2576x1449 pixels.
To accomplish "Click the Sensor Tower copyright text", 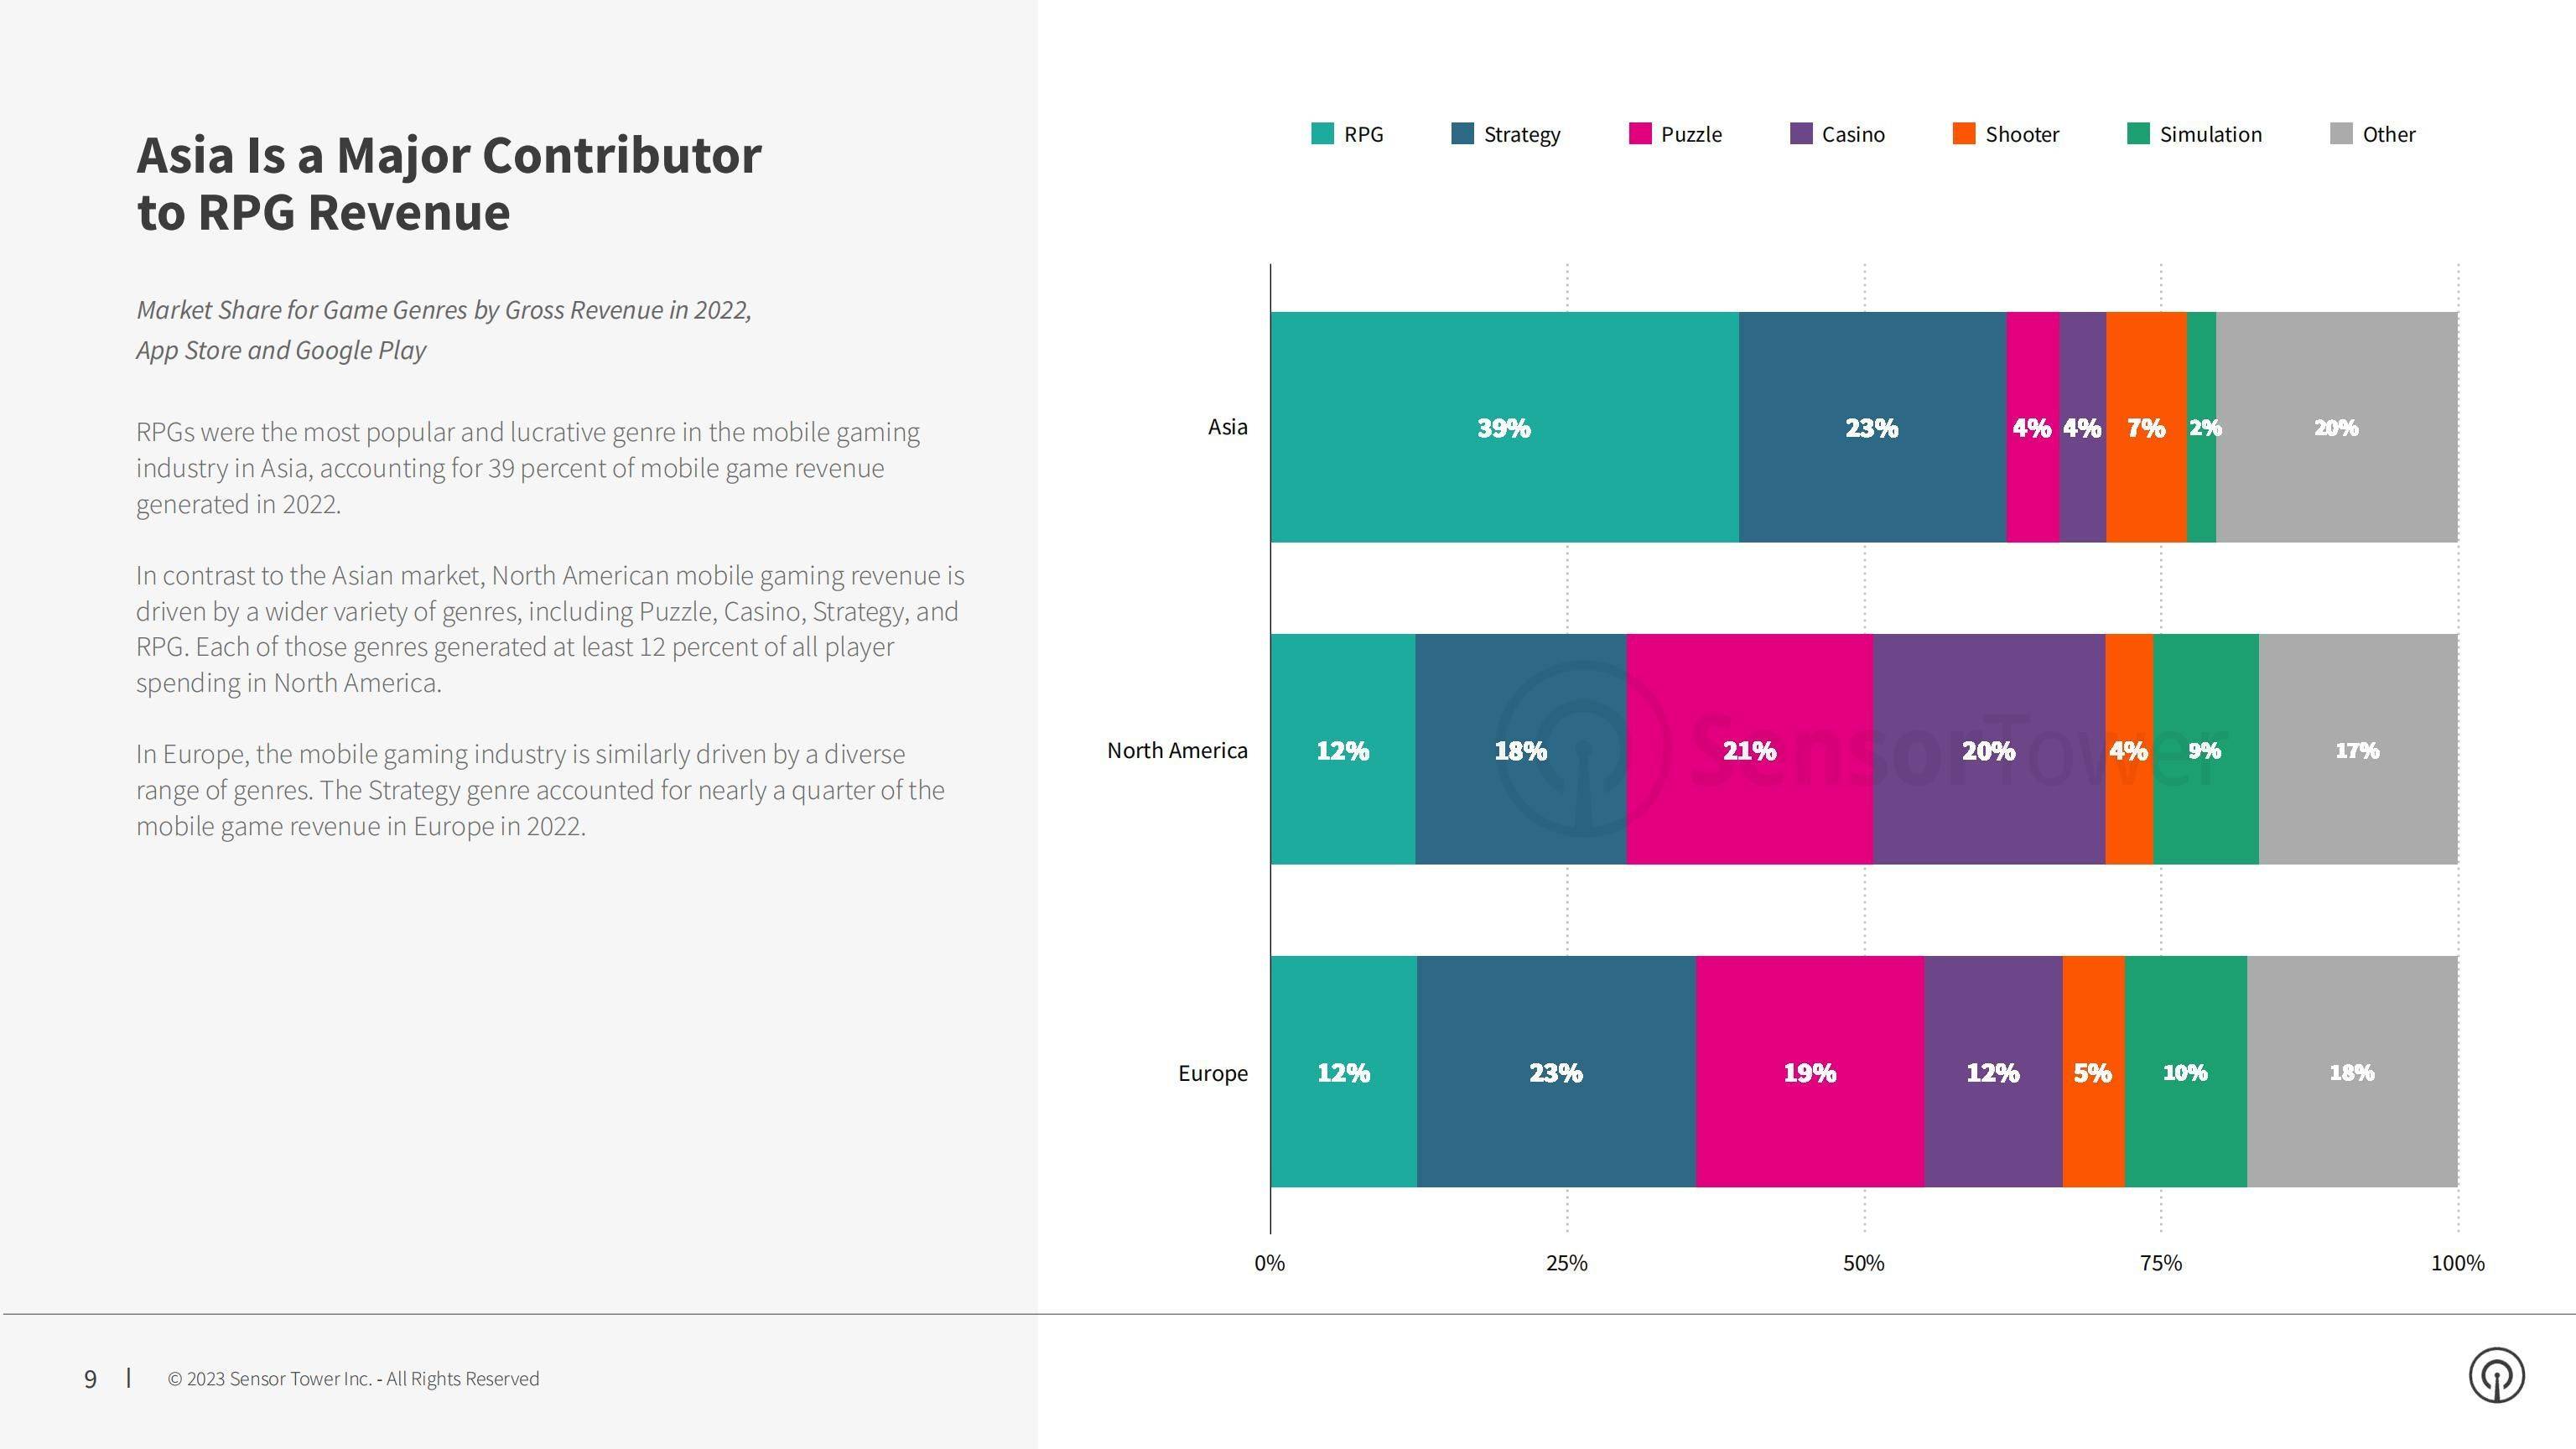I will (353, 1378).
